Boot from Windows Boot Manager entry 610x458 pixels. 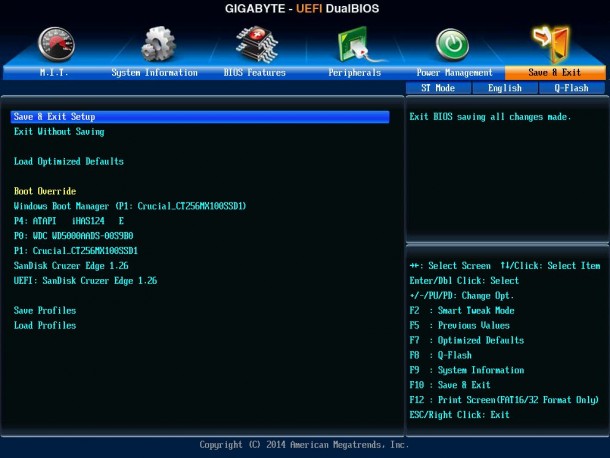click(x=130, y=206)
